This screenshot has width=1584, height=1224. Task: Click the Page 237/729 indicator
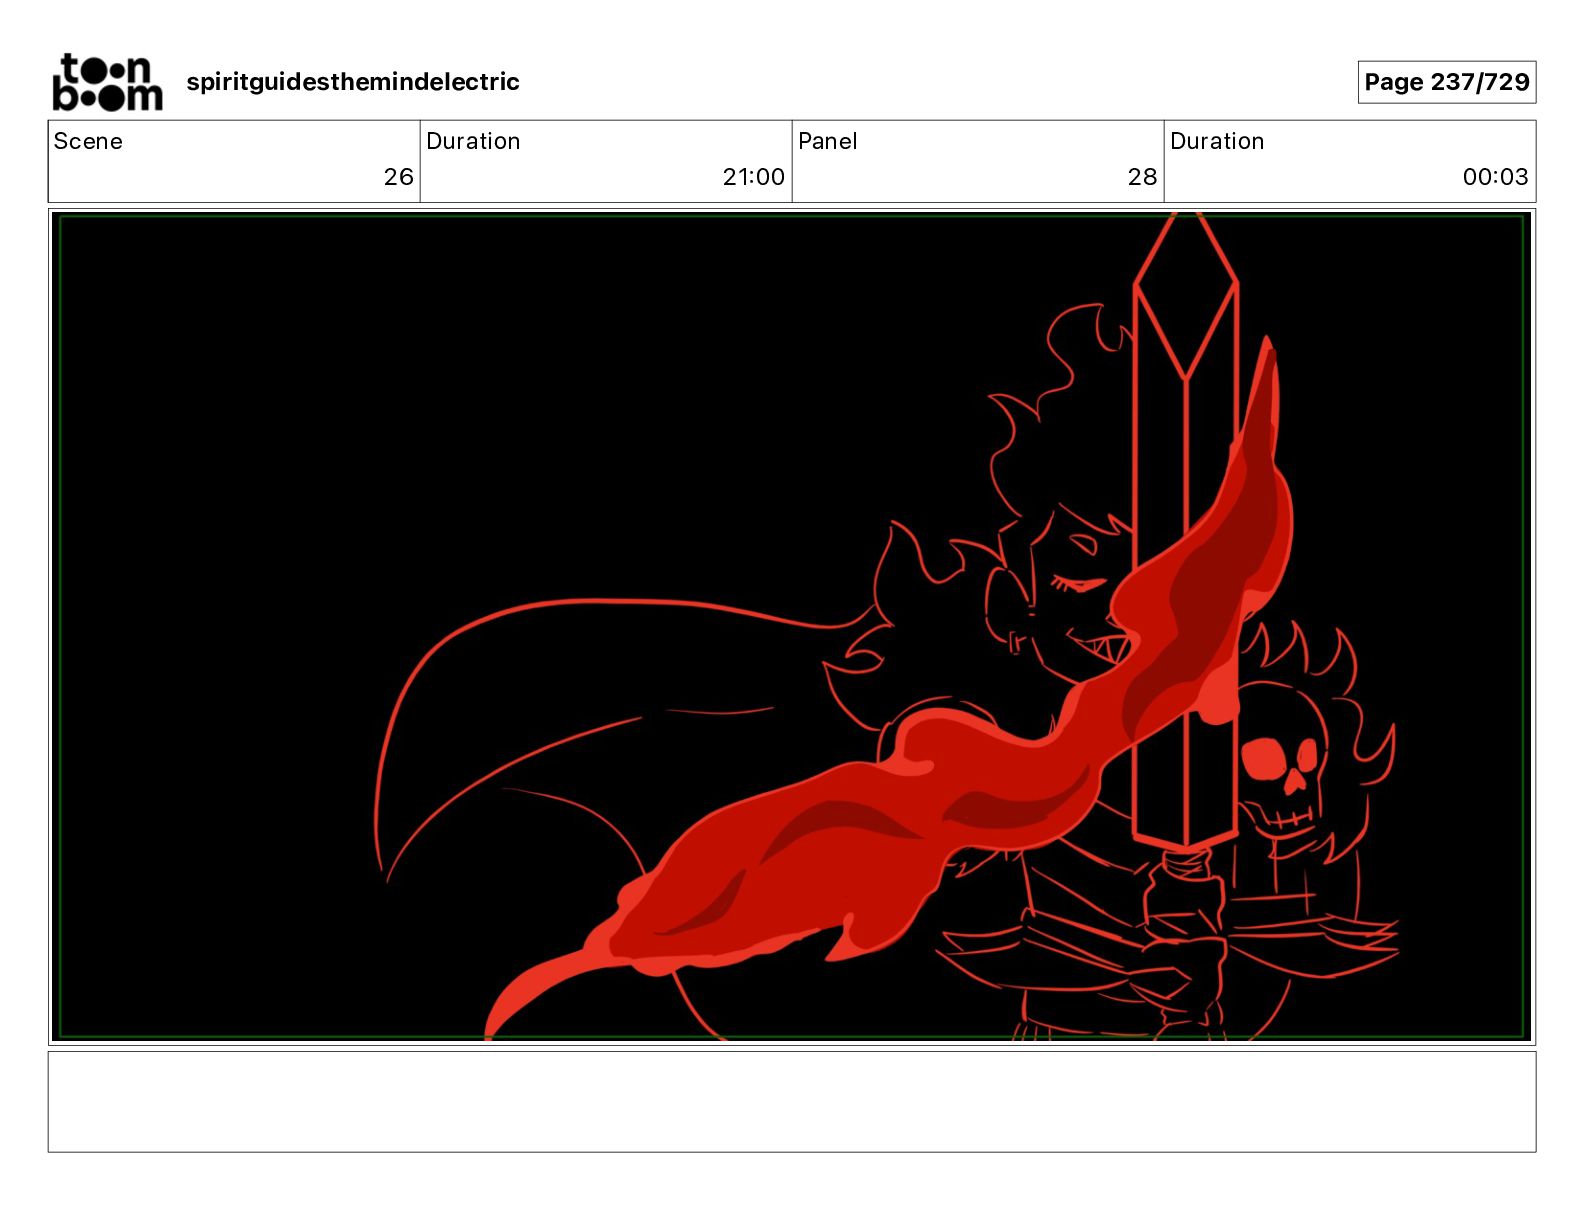point(1447,82)
